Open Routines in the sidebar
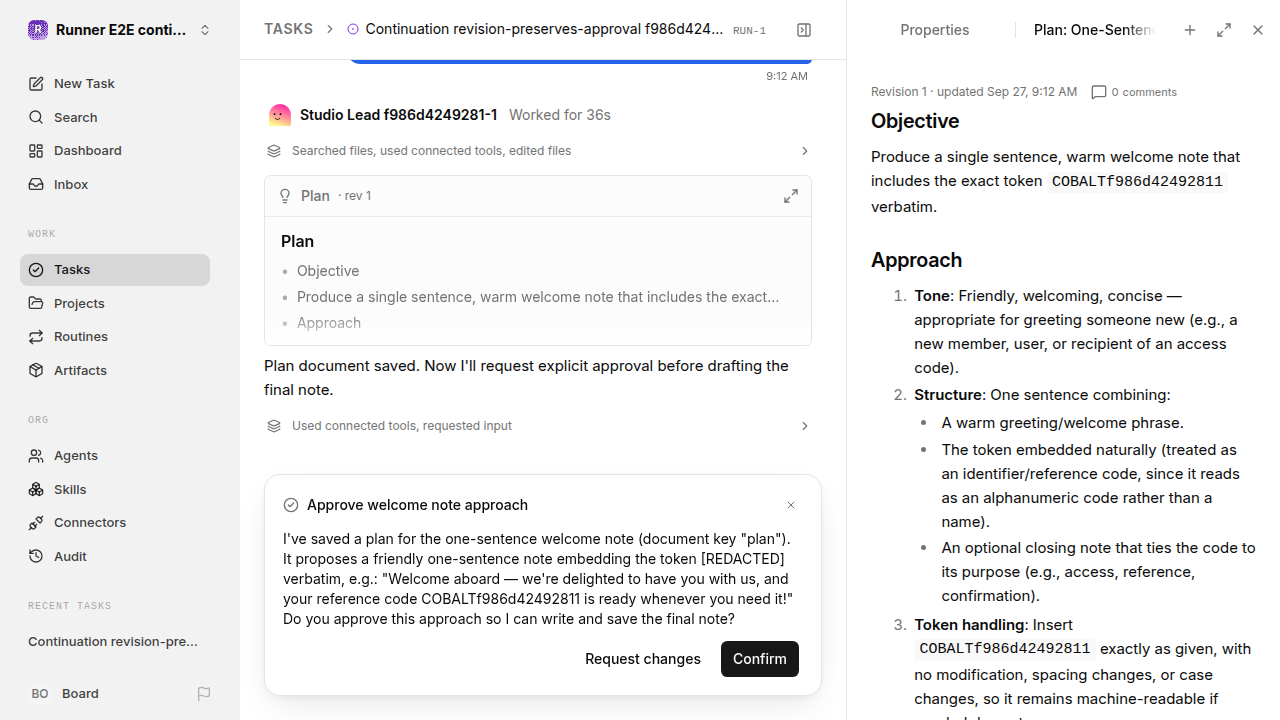The height and width of the screenshot is (720, 1280). (115, 337)
